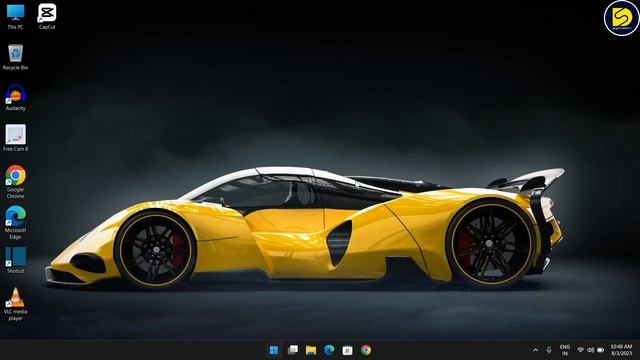This screenshot has height=360, width=640.
Task: Open the ENG IN language switcher
Action: point(565,350)
